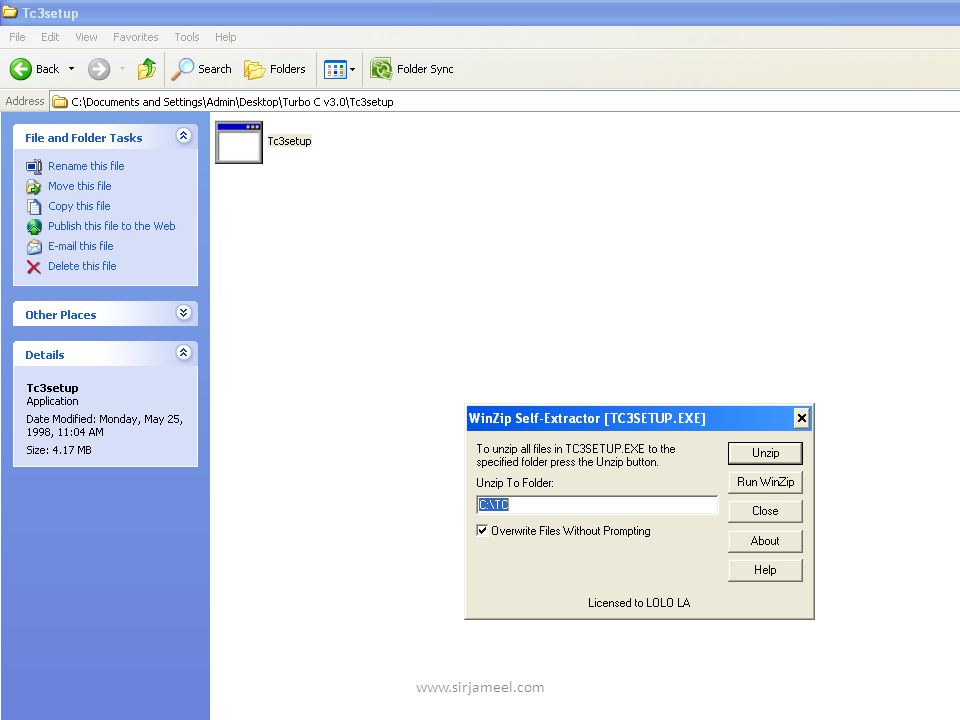Click Delete this file link
This screenshot has height=720, width=960.
click(82, 266)
